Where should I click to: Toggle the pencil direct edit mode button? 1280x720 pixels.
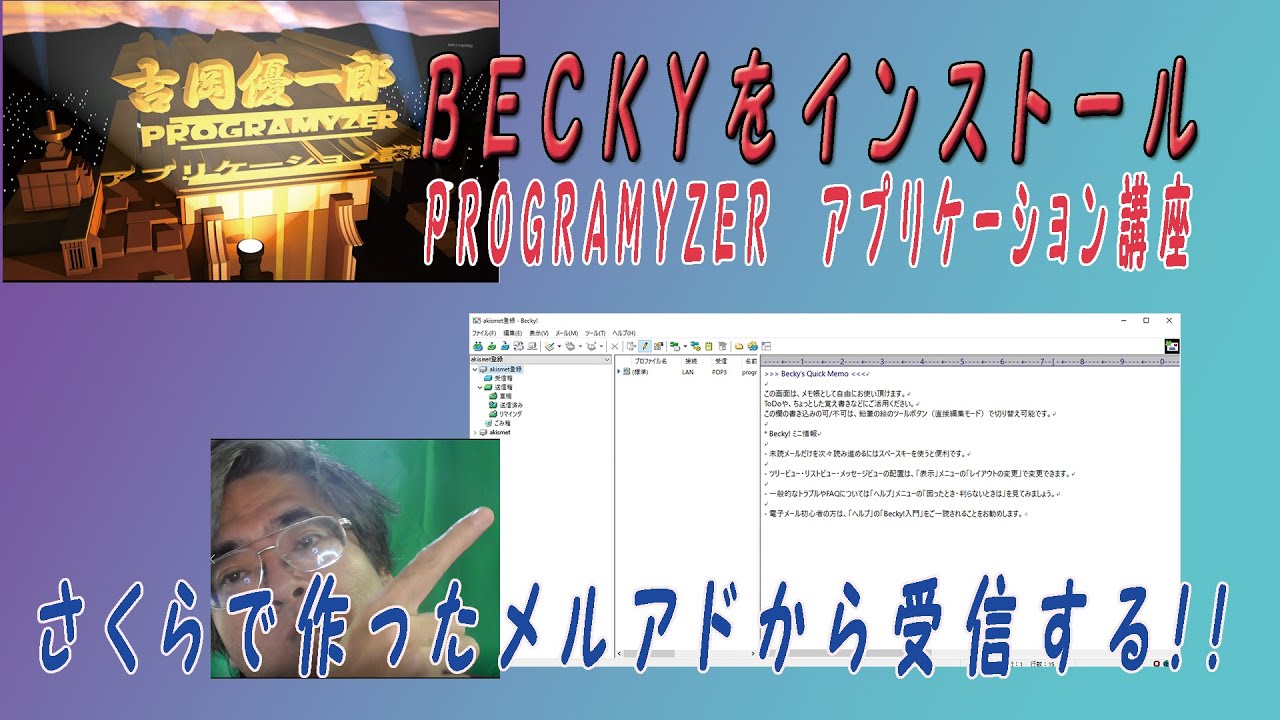(644, 346)
